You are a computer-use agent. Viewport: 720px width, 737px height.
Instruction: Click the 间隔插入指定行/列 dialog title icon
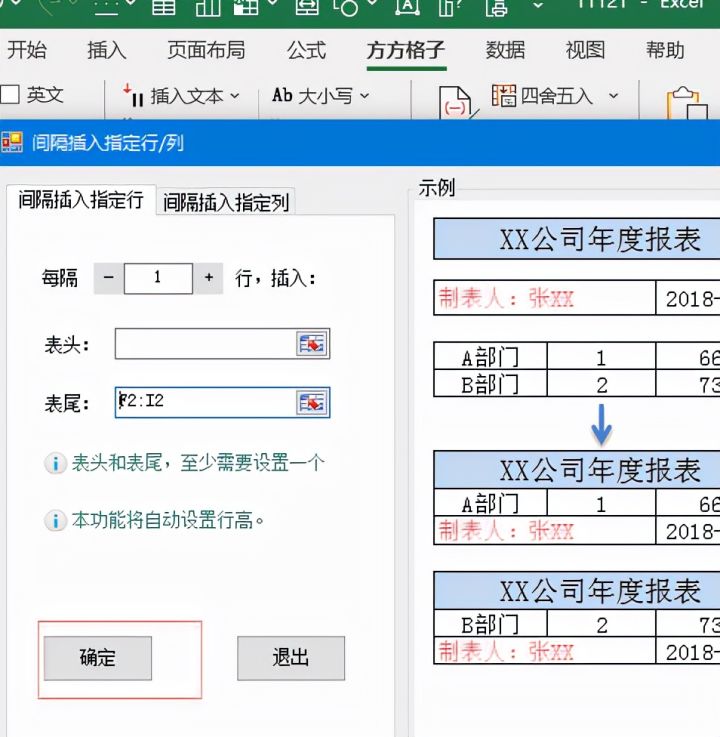(x=12, y=142)
